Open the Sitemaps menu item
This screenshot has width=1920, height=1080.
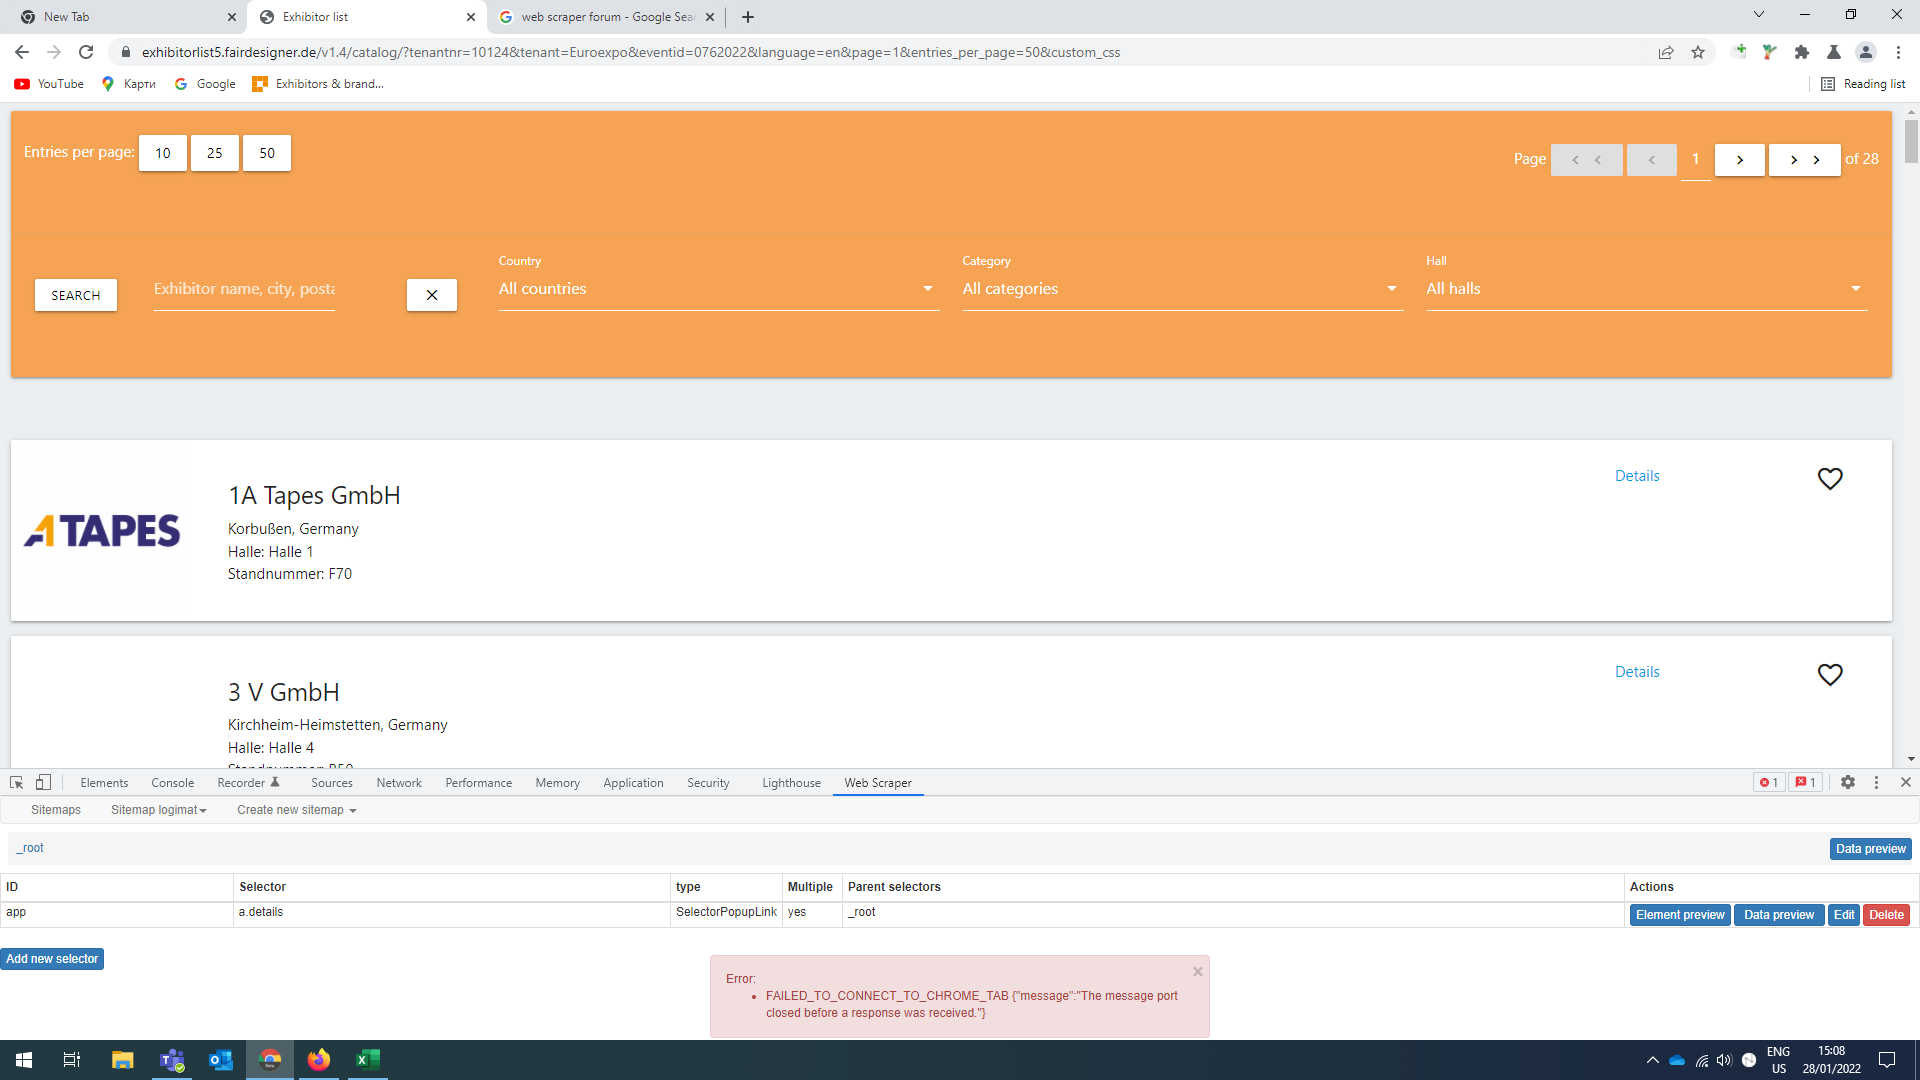pos(56,810)
